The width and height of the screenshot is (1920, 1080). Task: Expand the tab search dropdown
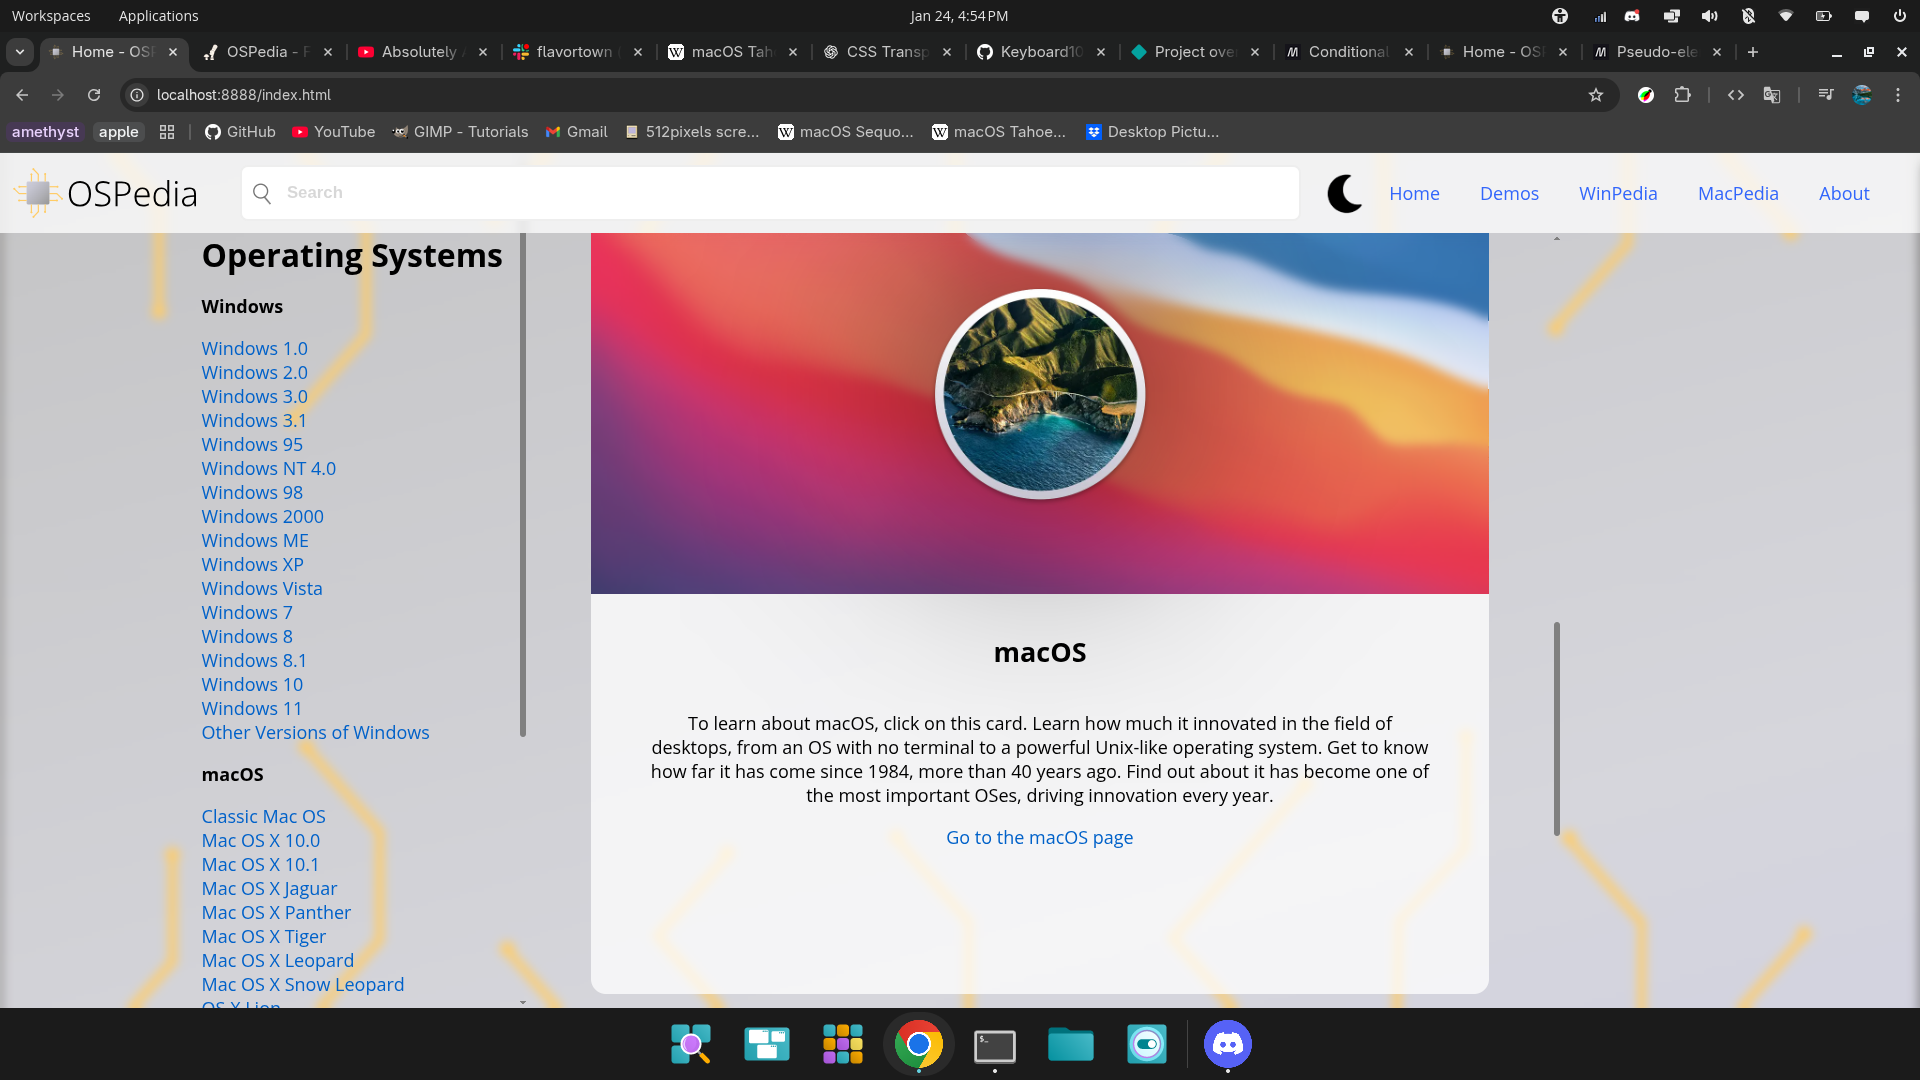(20, 52)
